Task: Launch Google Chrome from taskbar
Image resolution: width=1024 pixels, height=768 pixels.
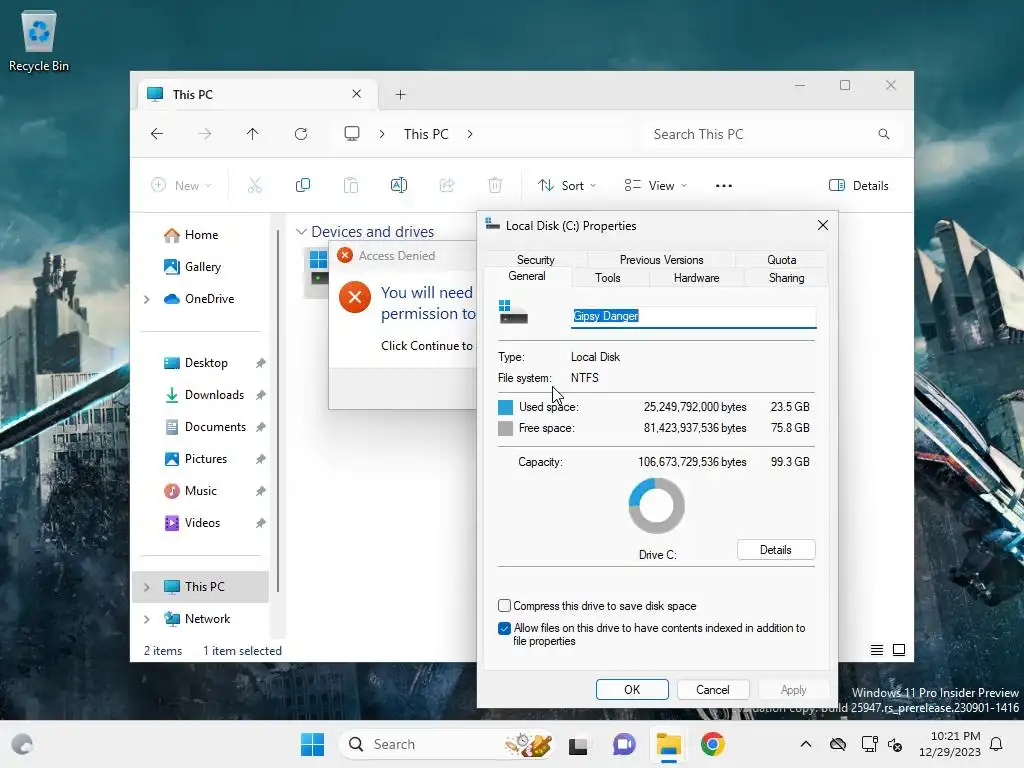Action: (x=712, y=744)
